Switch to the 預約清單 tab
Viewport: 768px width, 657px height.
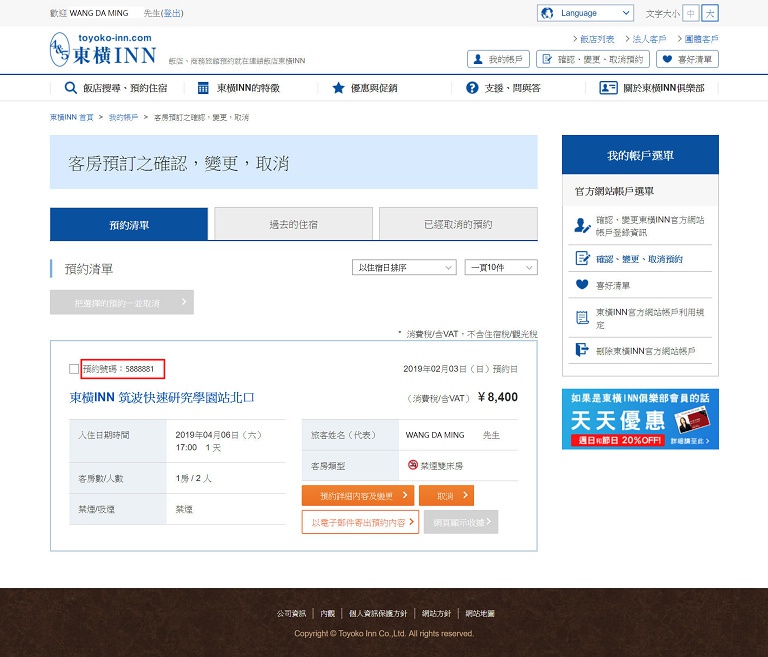[x=129, y=224]
